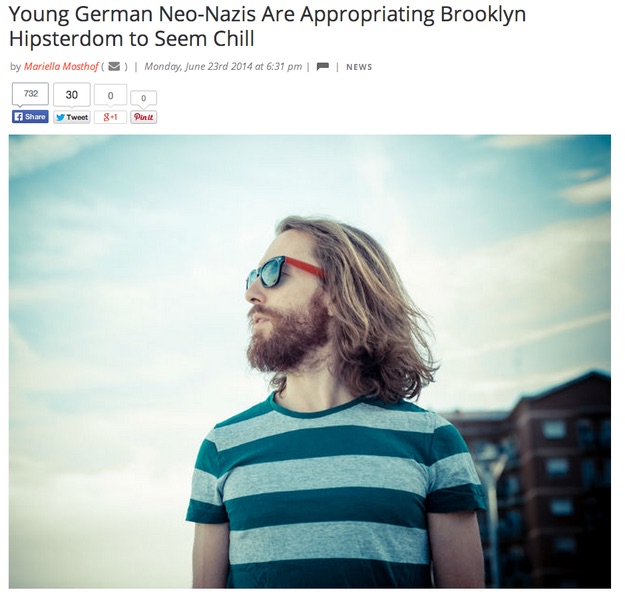Click the Tweet button

tap(72, 117)
